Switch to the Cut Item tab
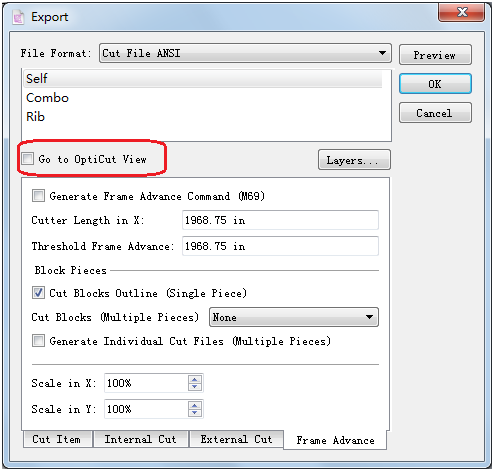Screen dimensions: 494x474 click(x=57, y=439)
